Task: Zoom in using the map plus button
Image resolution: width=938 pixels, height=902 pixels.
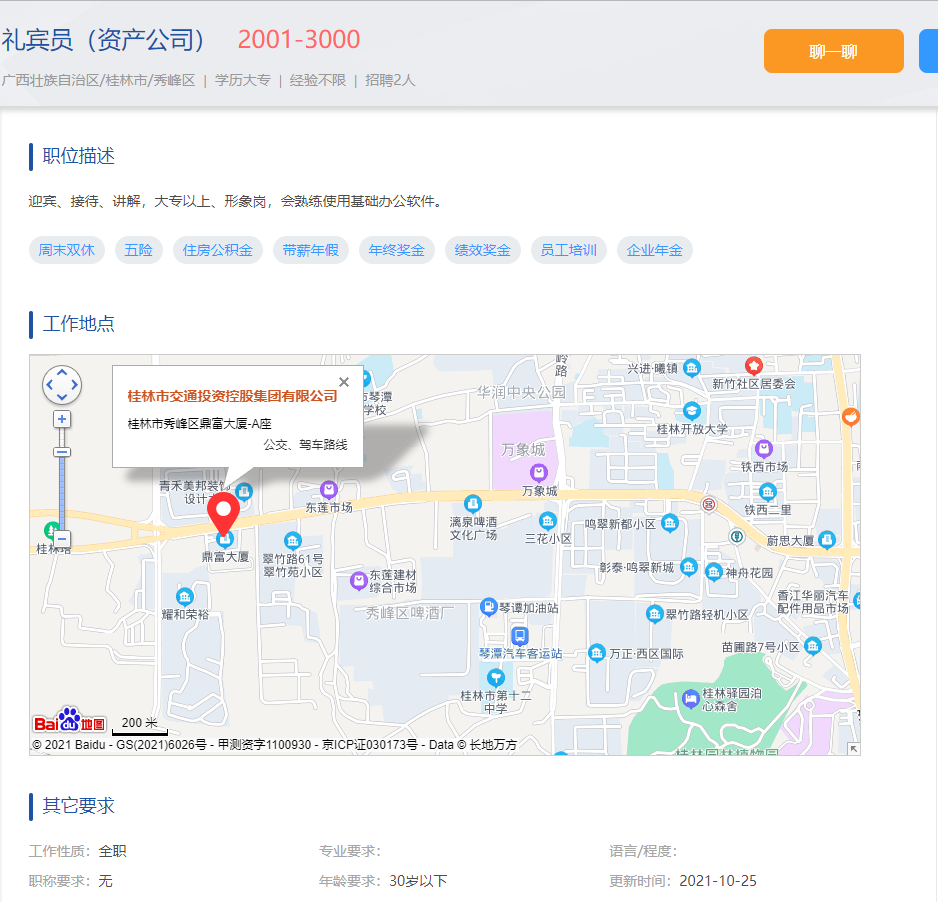Action: (x=62, y=419)
